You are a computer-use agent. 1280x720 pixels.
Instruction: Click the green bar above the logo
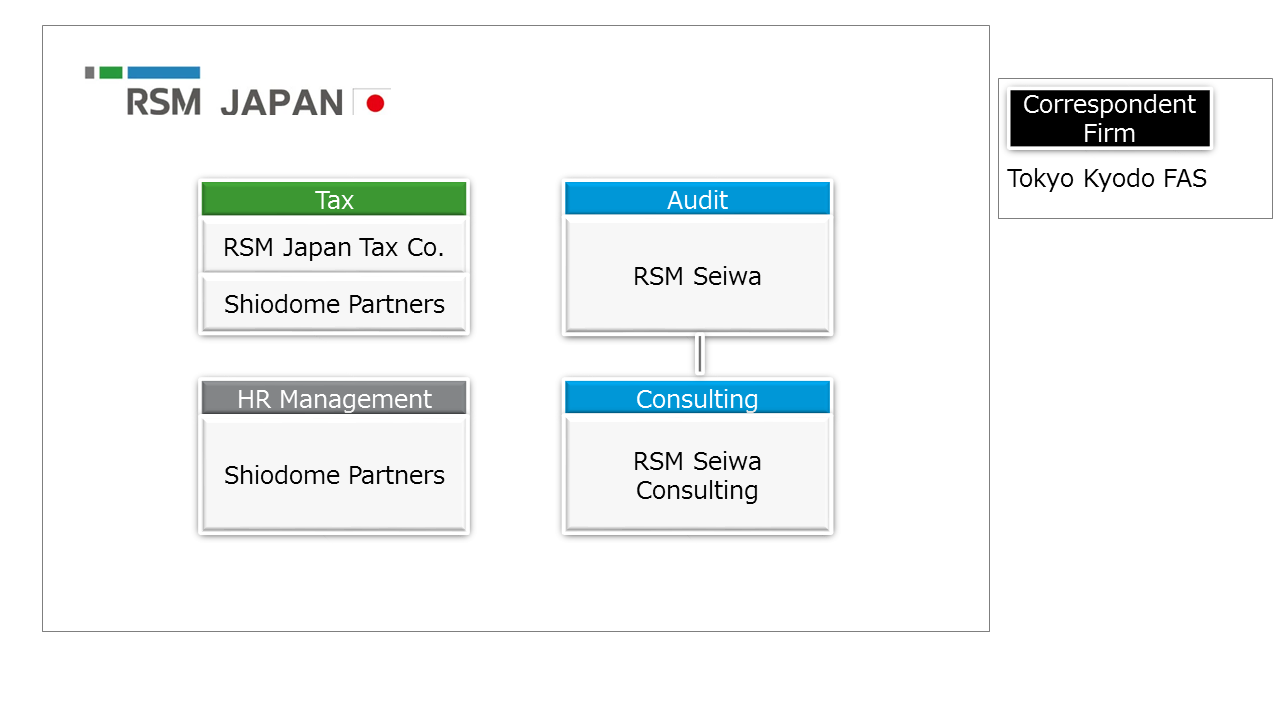[111, 72]
